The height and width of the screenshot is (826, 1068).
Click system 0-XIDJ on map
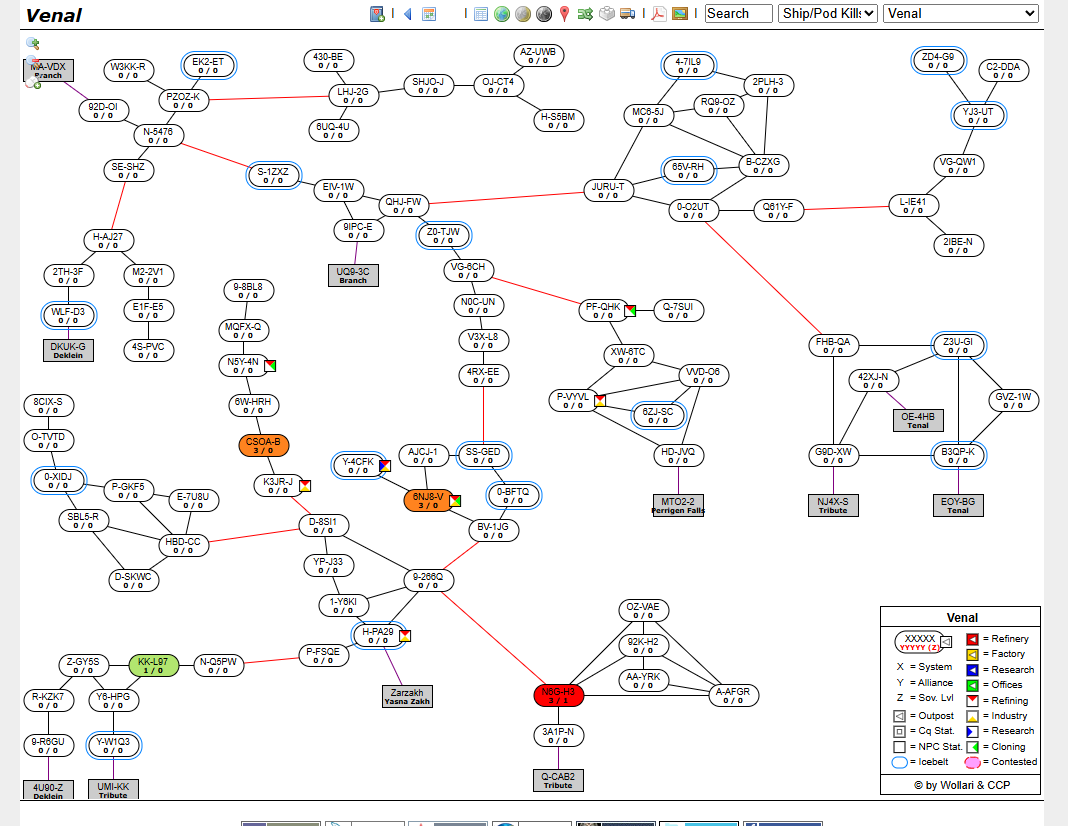click(x=58, y=481)
